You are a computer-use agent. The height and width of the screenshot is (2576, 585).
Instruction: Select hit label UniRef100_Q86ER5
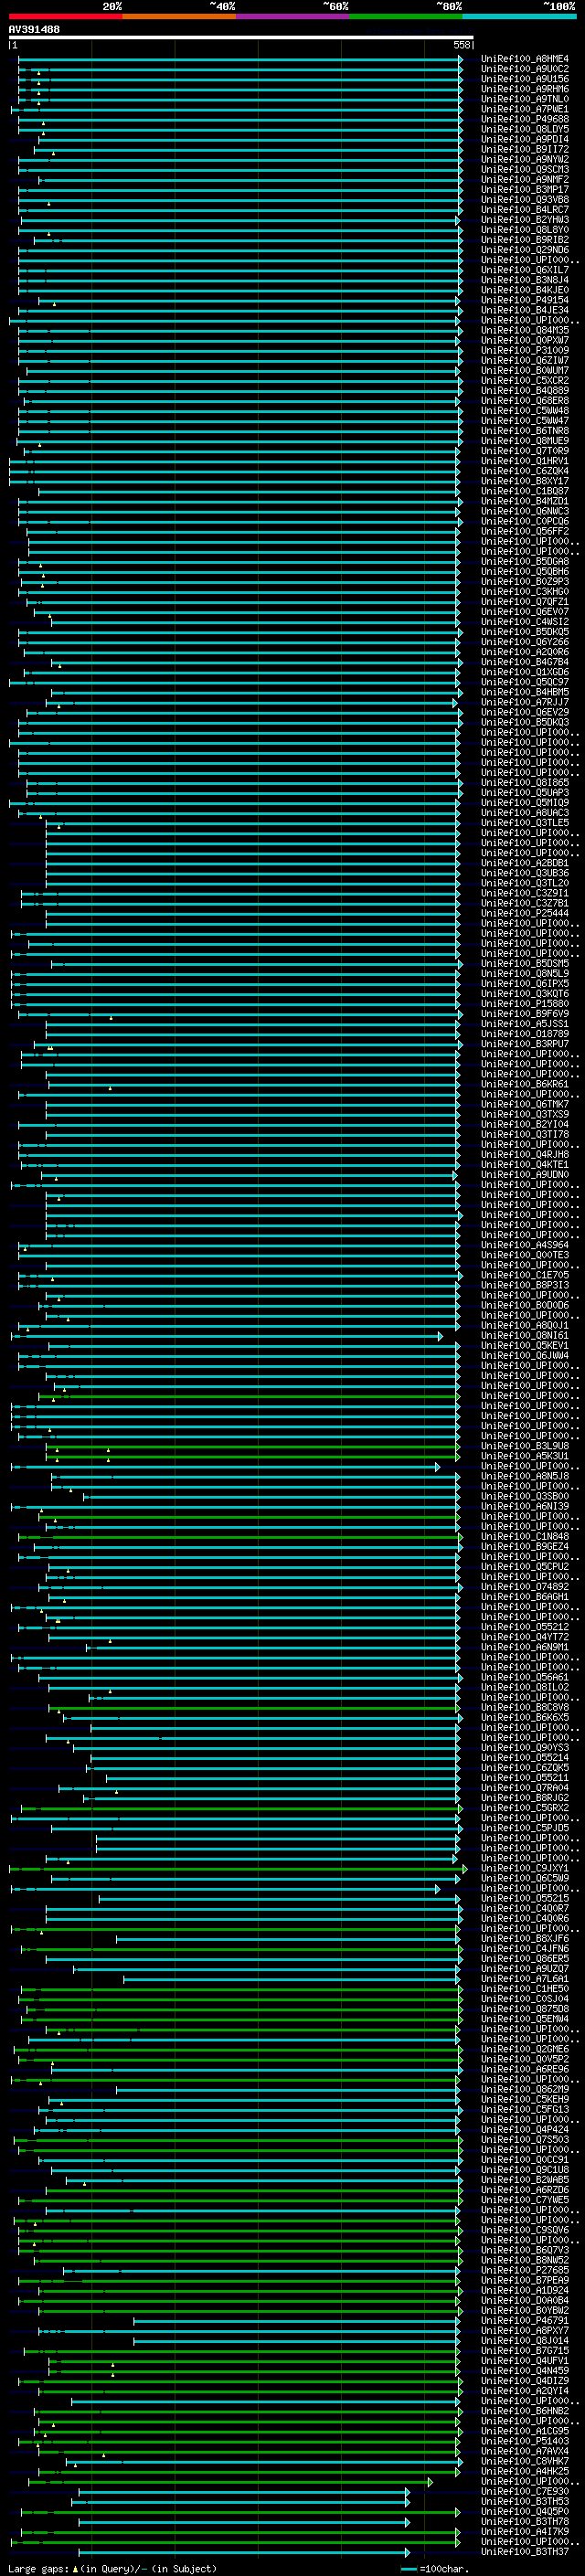(525, 1958)
